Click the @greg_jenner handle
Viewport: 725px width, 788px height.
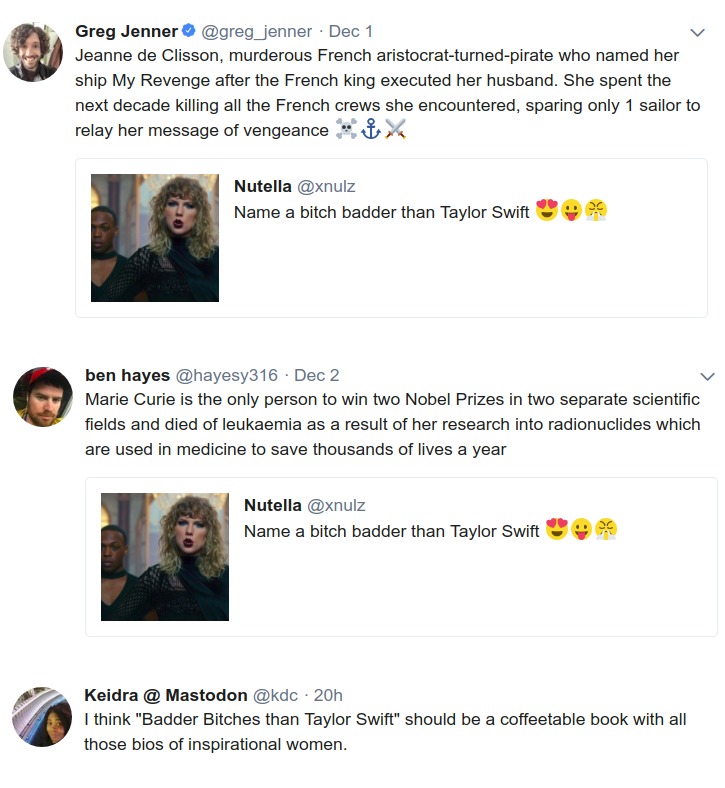pos(257,31)
